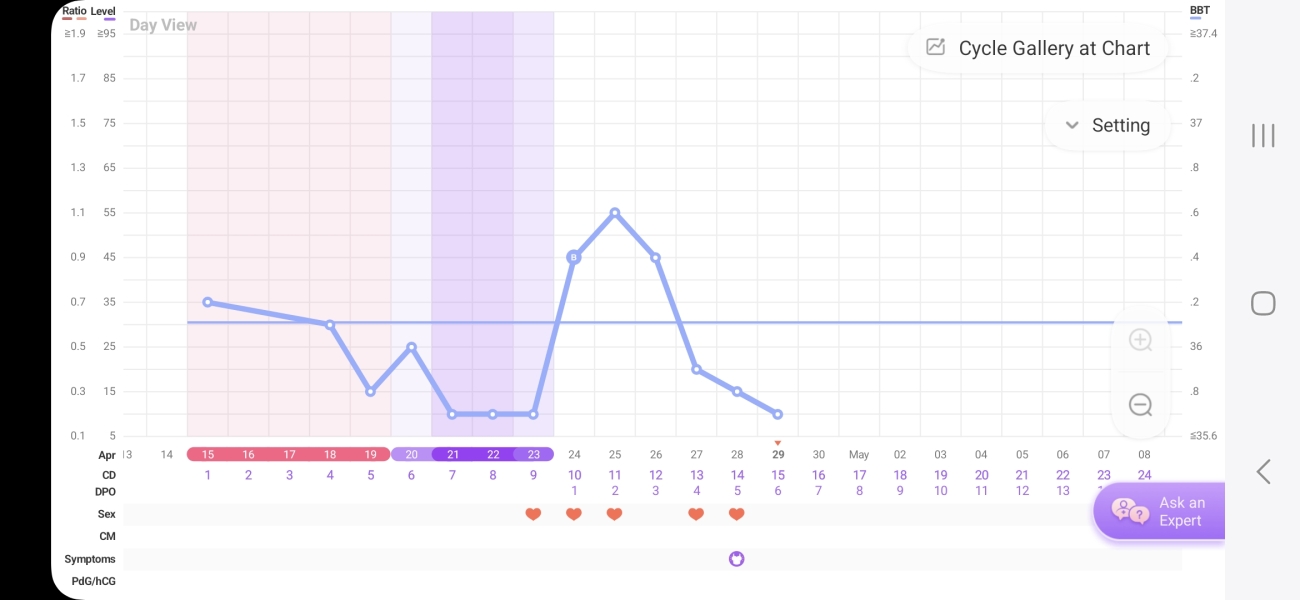Tap the heart icon under April 28
The image size is (1300, 600).
737,514
